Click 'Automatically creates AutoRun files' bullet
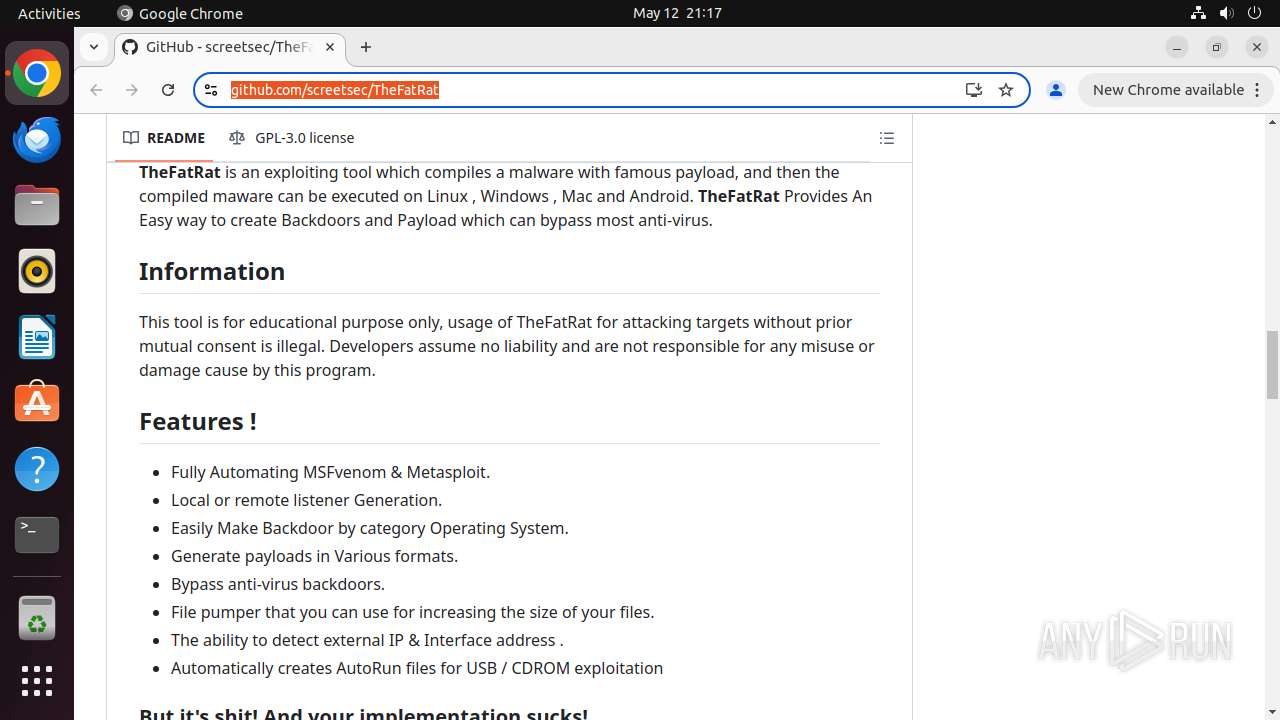The width and height of the screenshot is (1280, 720). click(417, 668)
